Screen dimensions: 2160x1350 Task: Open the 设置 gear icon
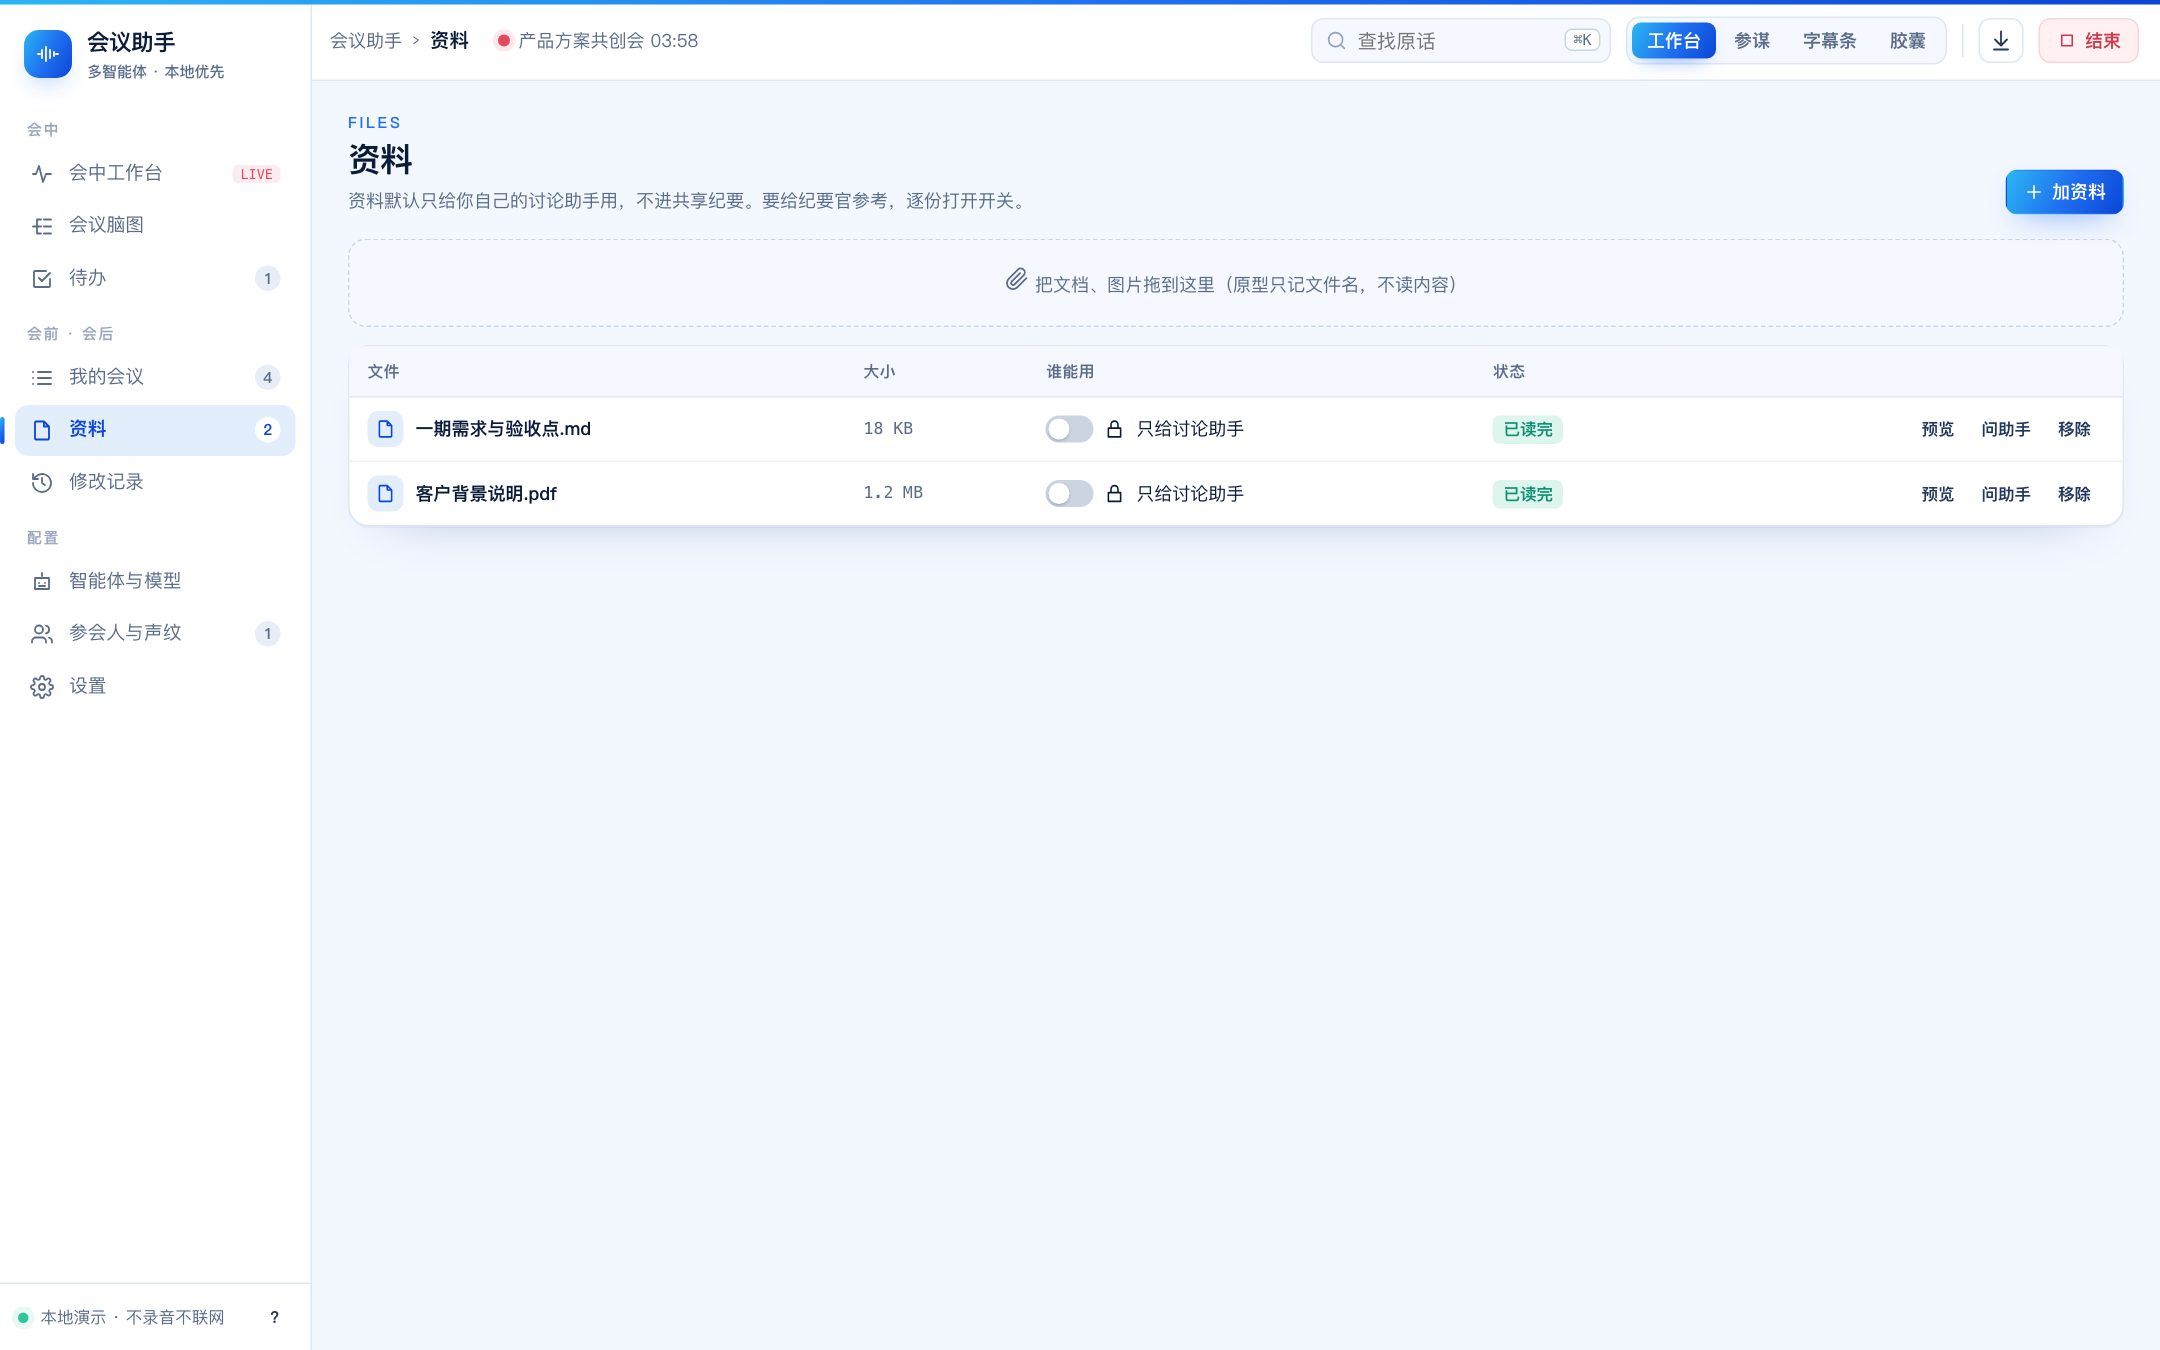(42, 687)
